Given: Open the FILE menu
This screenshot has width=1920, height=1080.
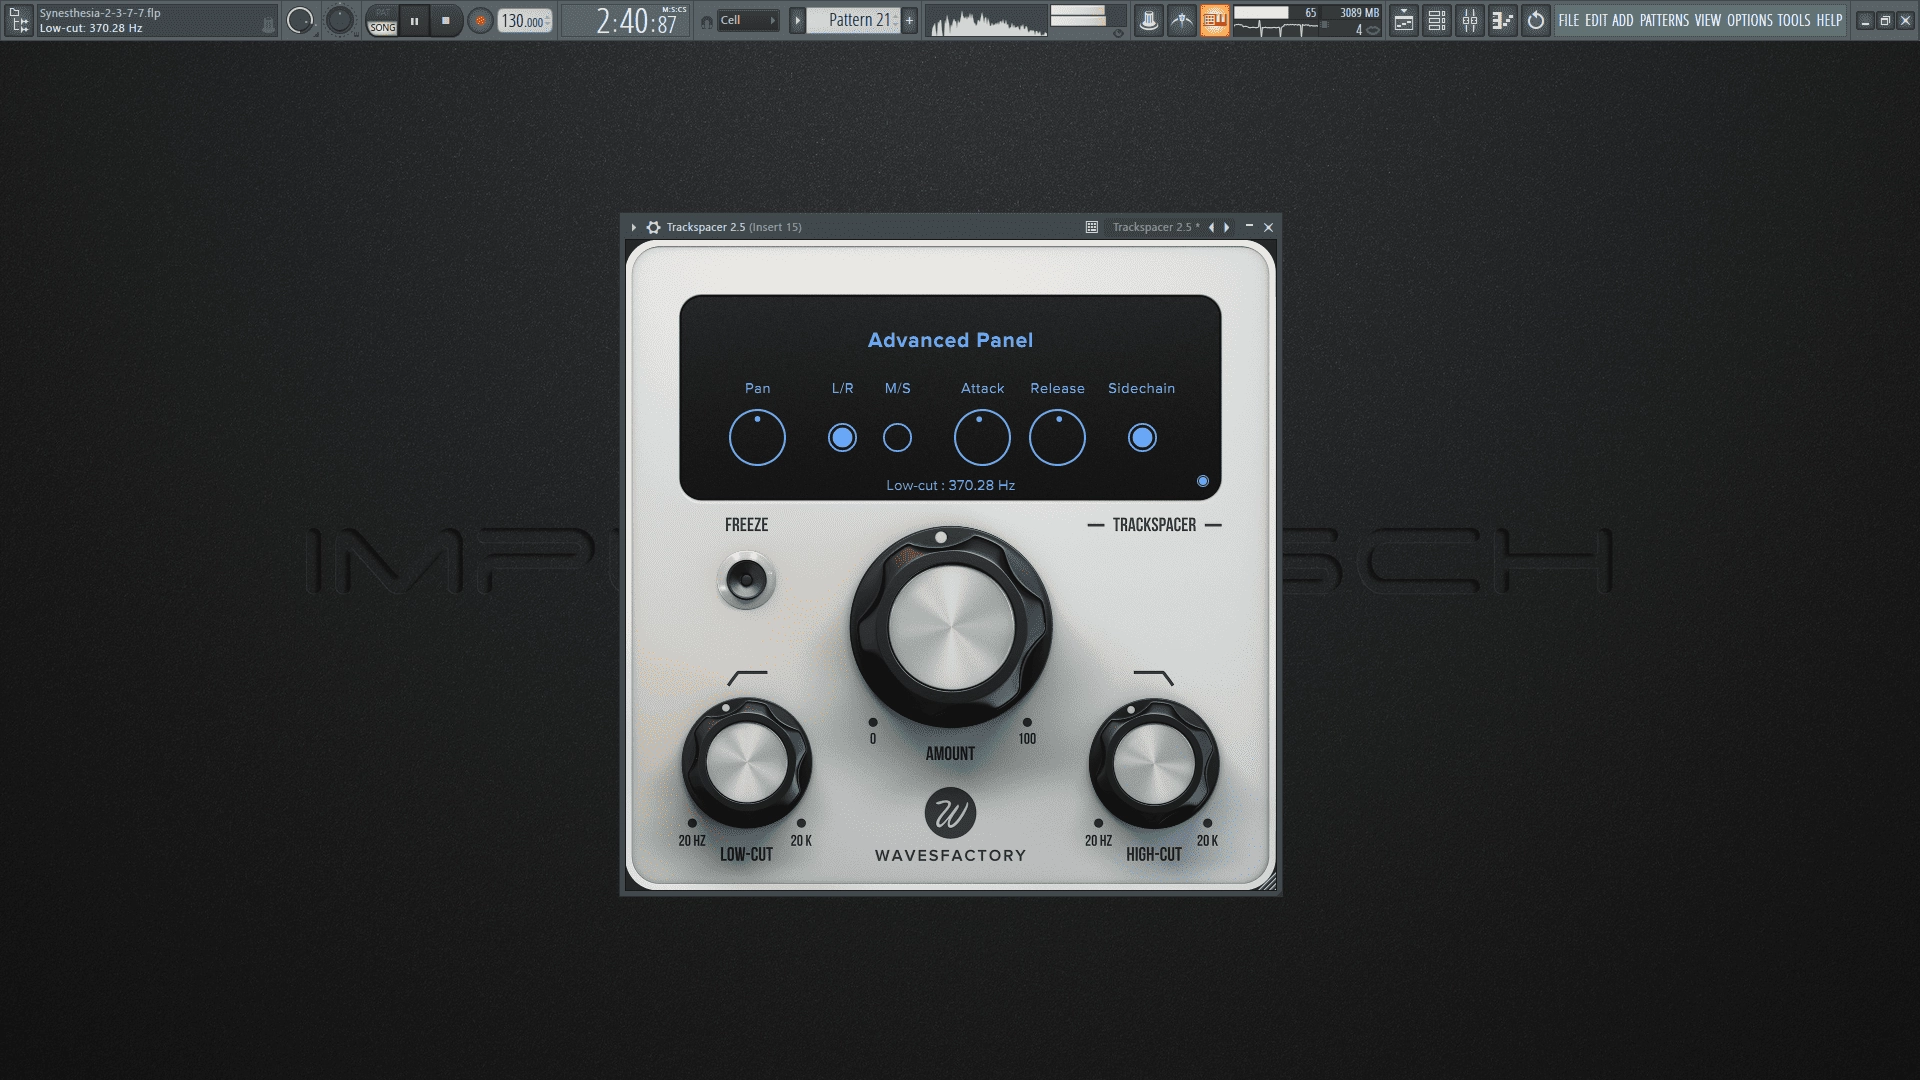Looking at the screenshot, I should [1569, 20].
